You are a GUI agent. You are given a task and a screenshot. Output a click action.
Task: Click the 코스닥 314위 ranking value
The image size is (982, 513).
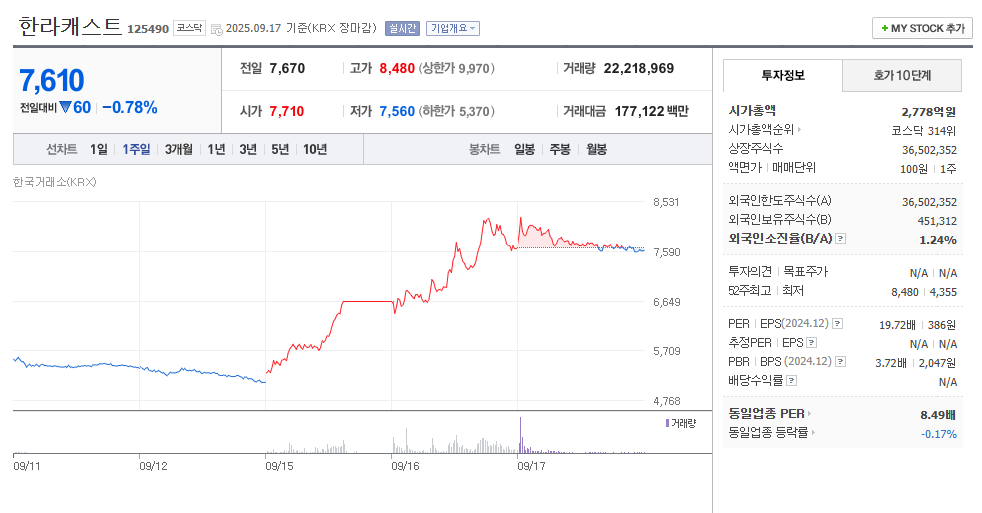click(924, 131)
